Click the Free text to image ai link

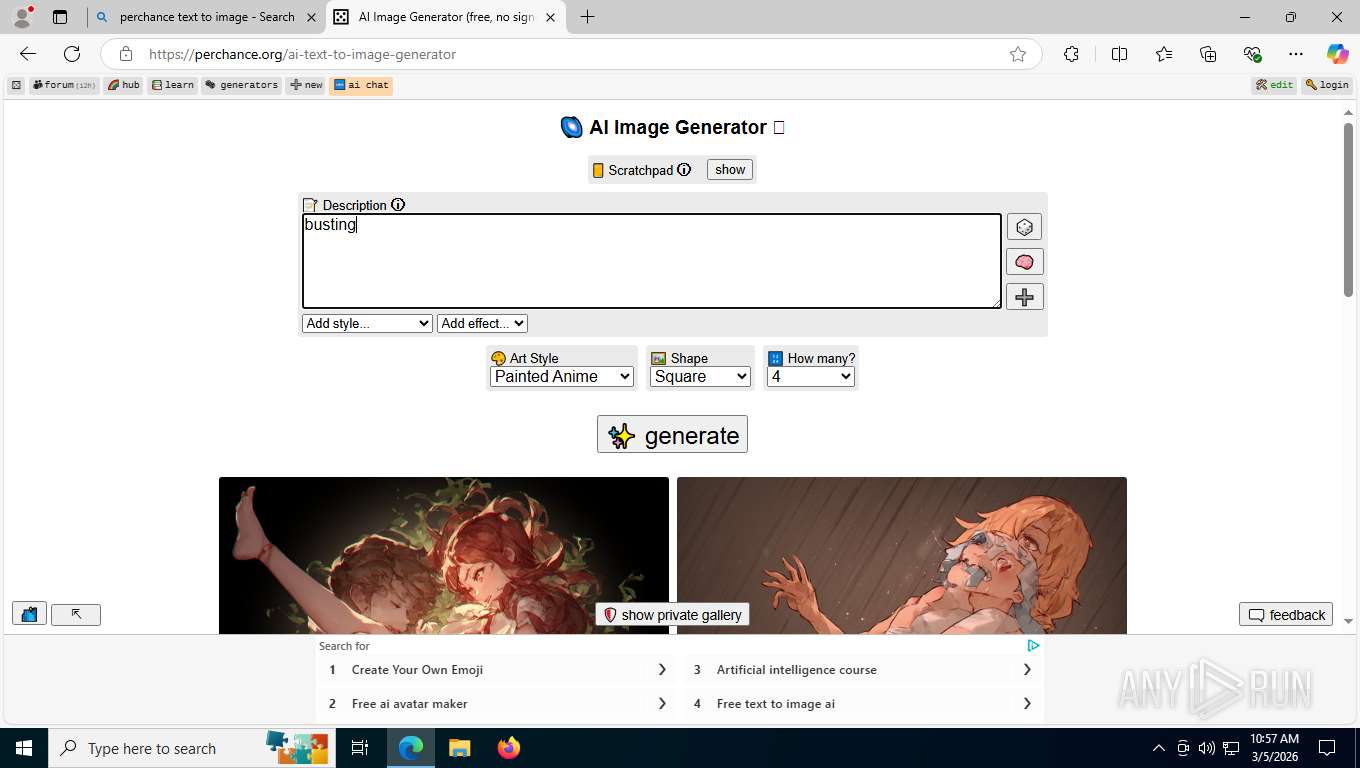tap(776, 704)
